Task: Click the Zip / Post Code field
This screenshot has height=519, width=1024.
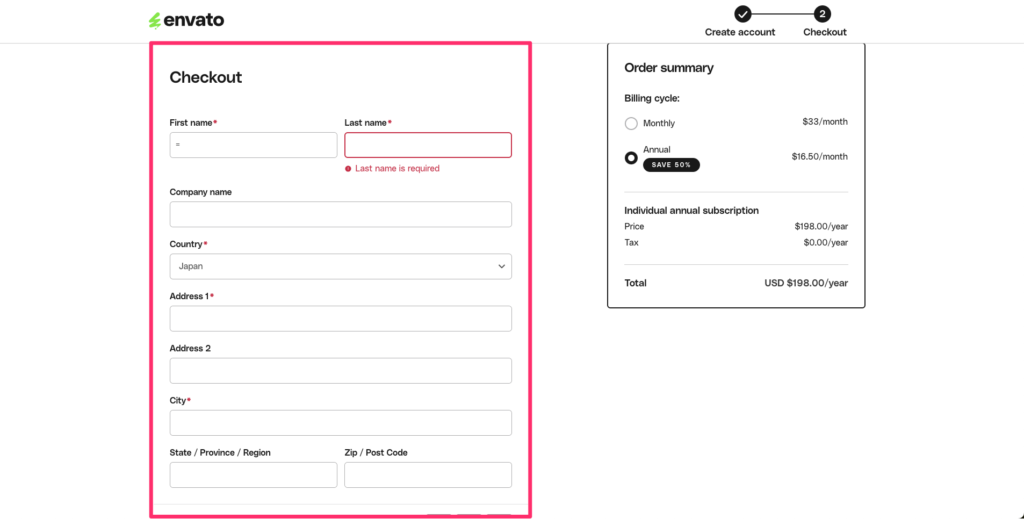Action: click(x=428, y=475)
